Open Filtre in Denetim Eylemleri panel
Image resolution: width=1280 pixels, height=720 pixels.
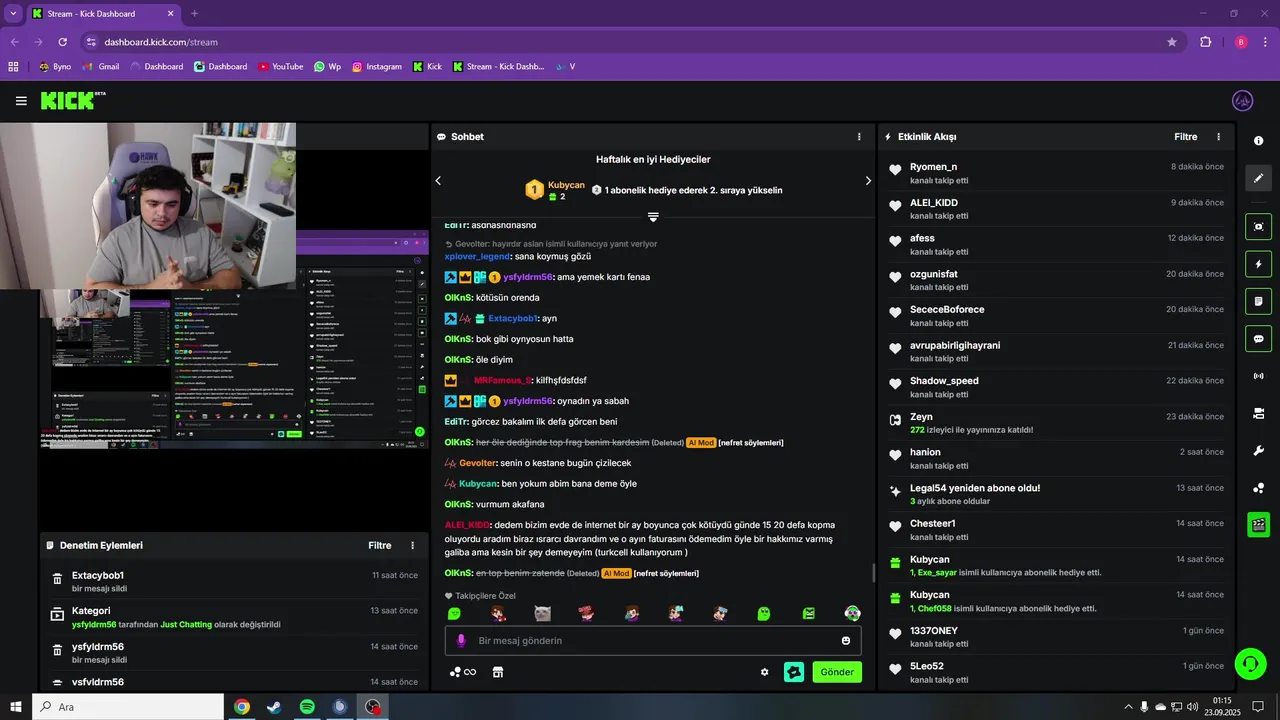pos(380,546)
